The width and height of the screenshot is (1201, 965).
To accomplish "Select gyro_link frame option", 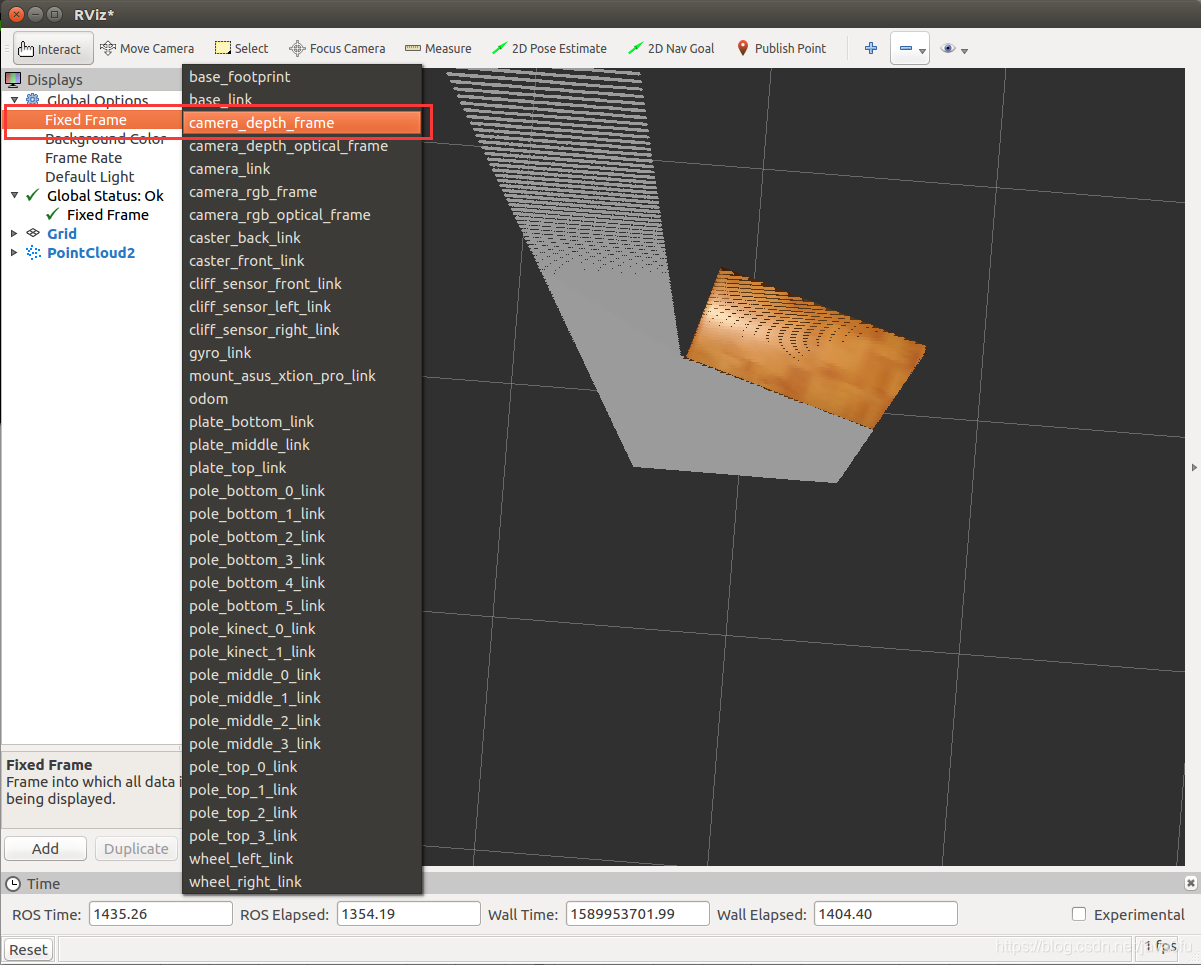I will [x=302, y=352].
